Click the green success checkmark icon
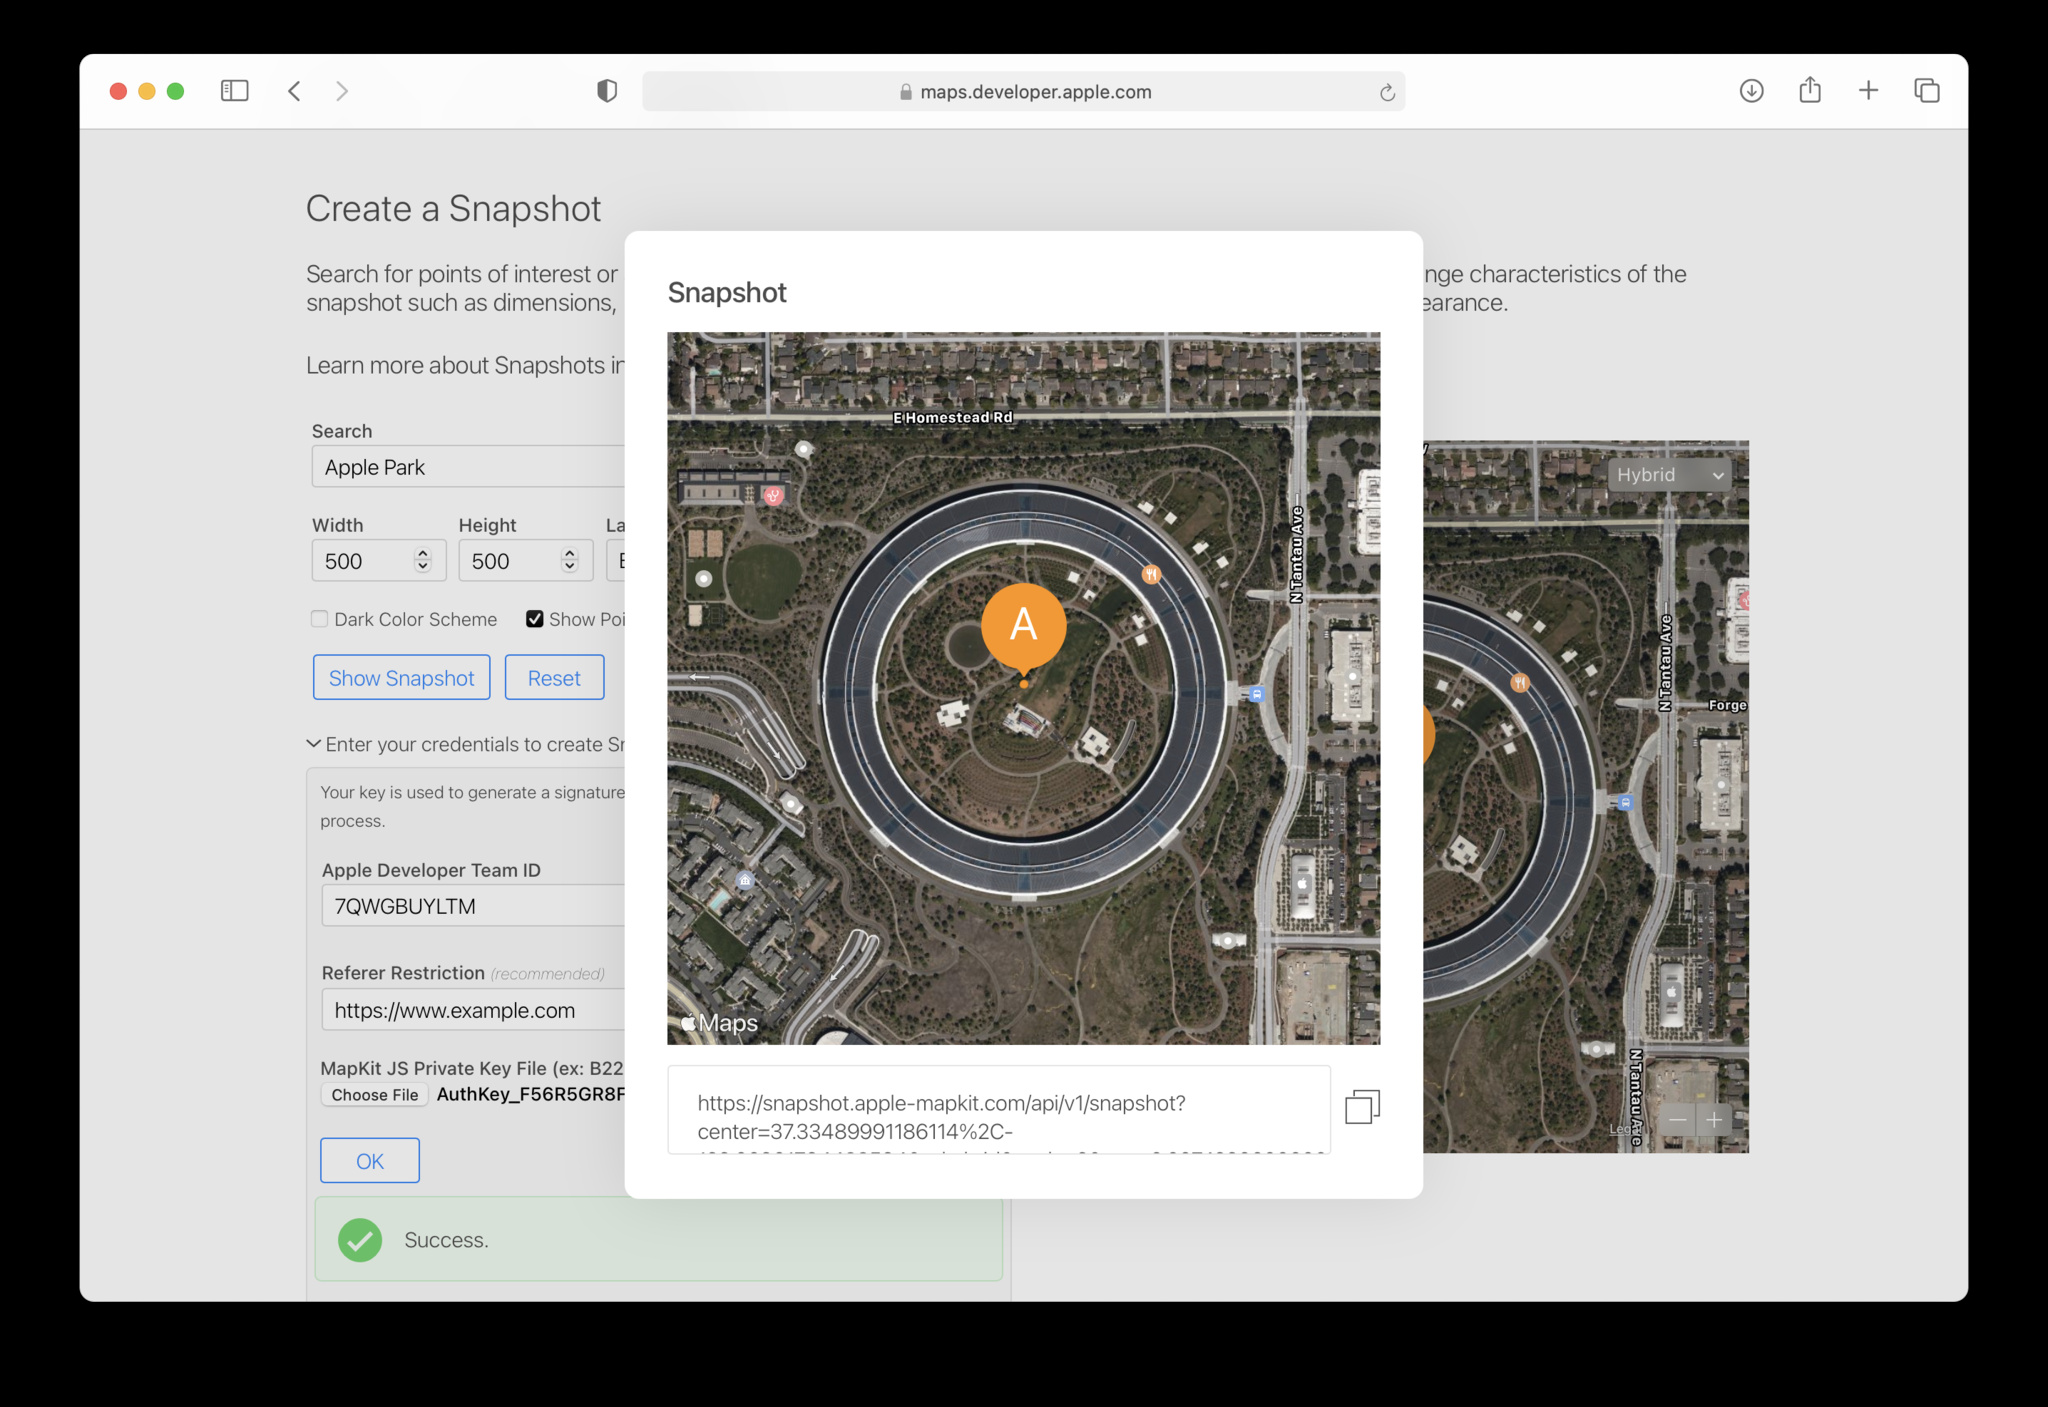Image resolution: width=2048 pixels, height=1407 pixels. click(360, 1240)
